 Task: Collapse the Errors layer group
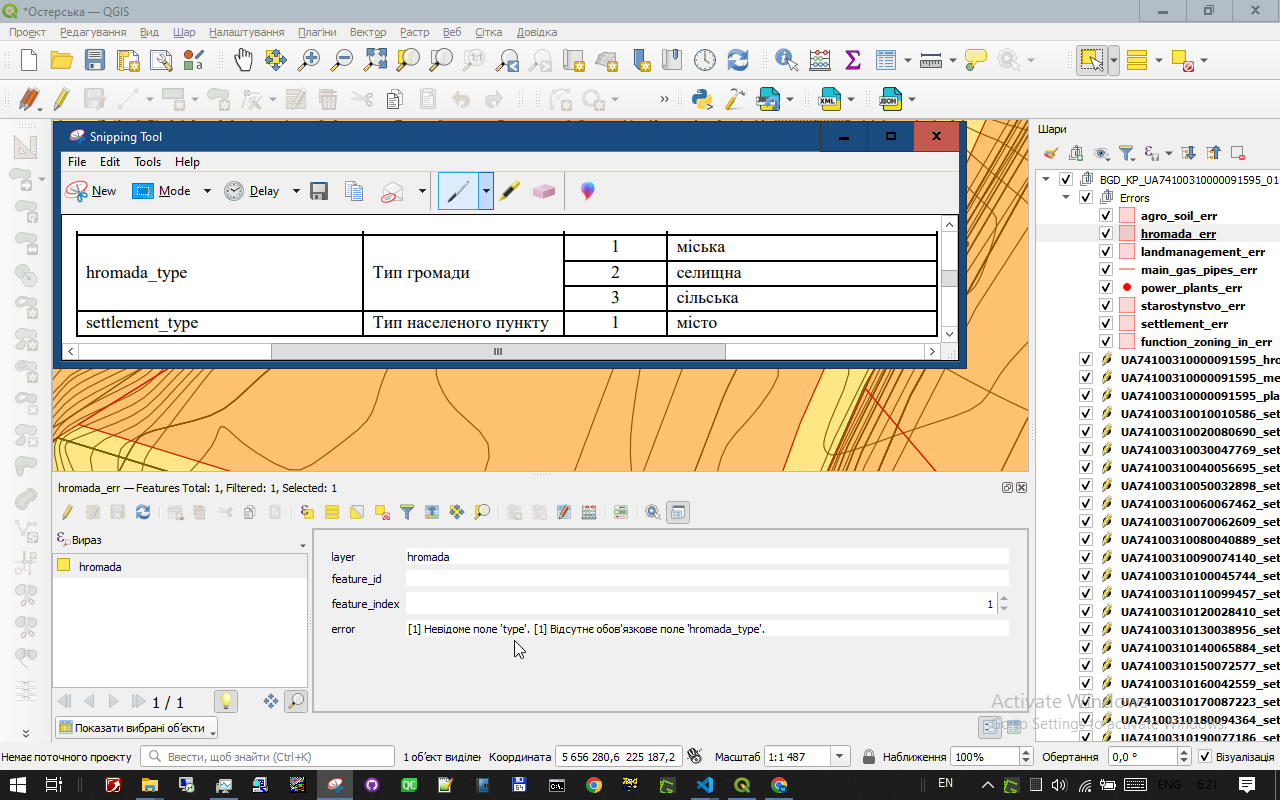tap(1067, 198)
